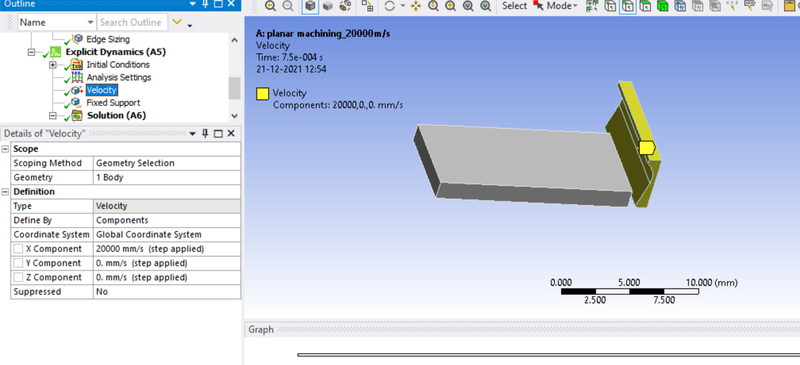The width and height of the screenshot is (800, 365).
Task: Toggle the Z Component parameter checkbox
Action: pos(18,278)
